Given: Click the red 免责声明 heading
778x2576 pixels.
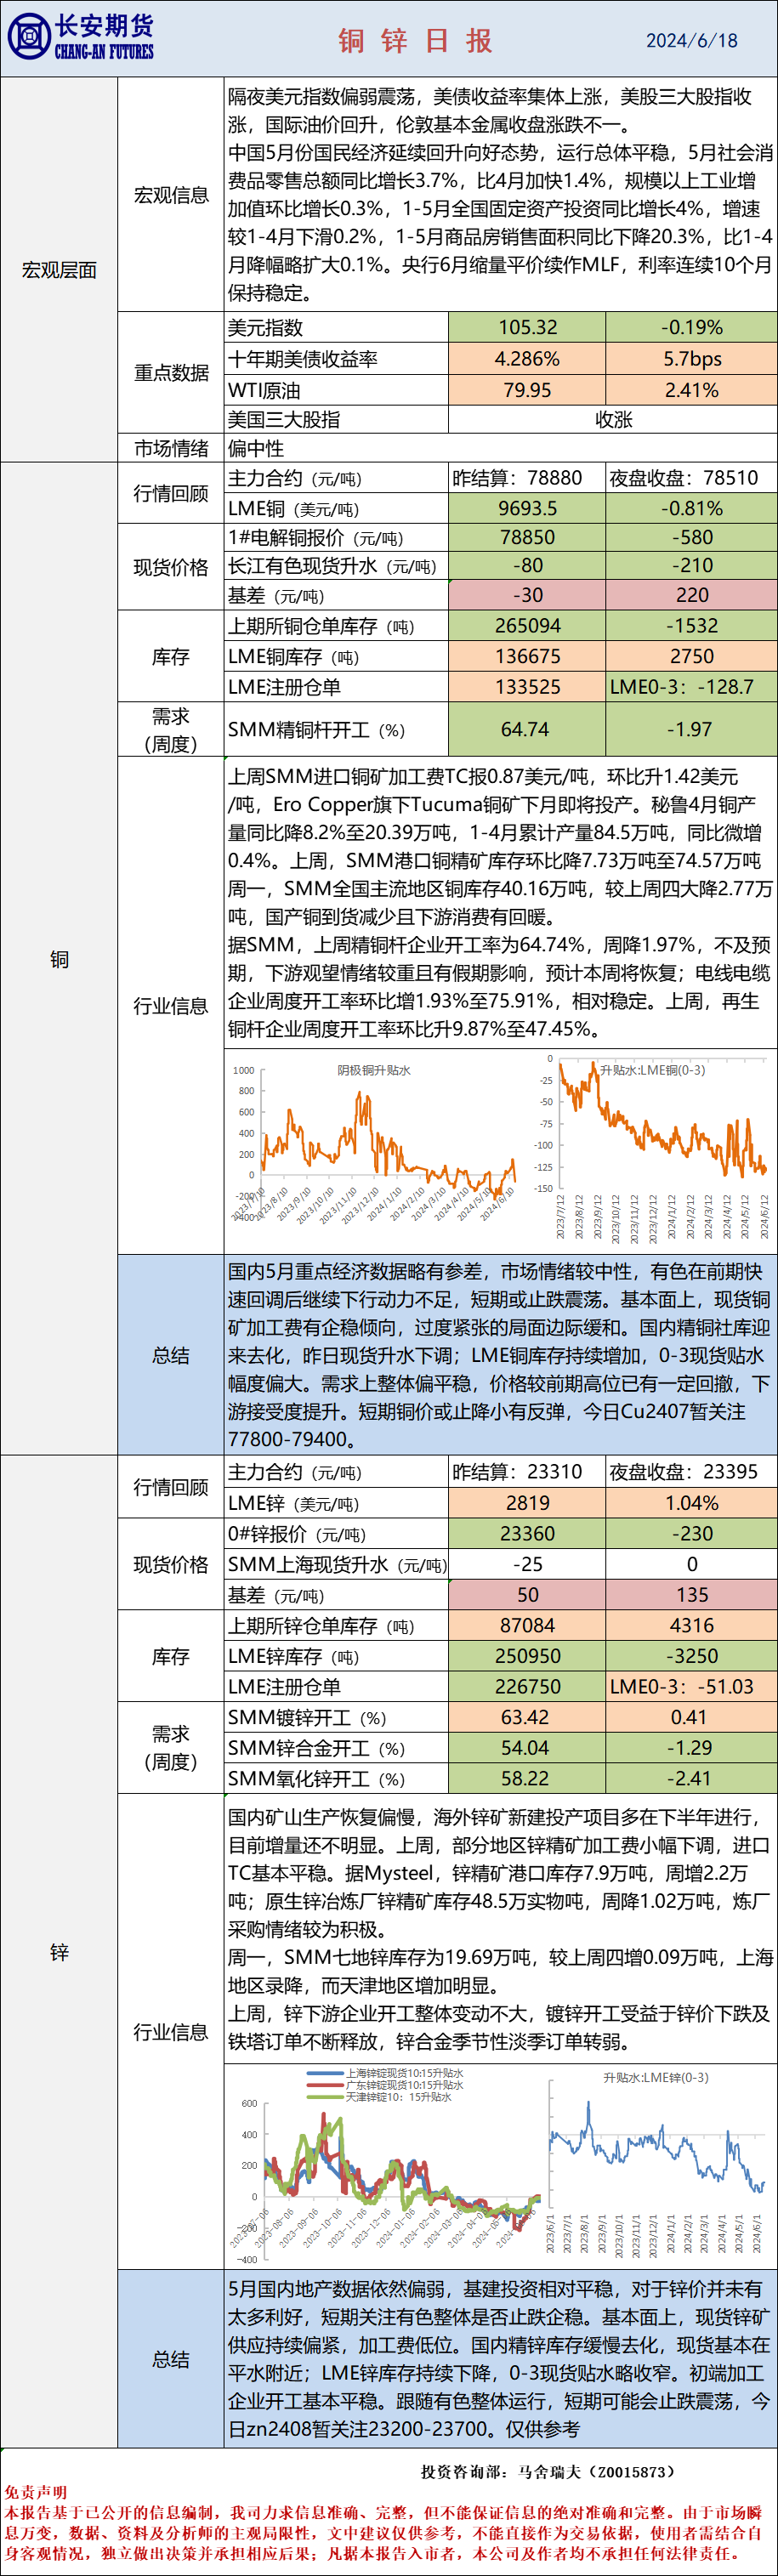Looking at the screenshot, I should (35, 2492).
